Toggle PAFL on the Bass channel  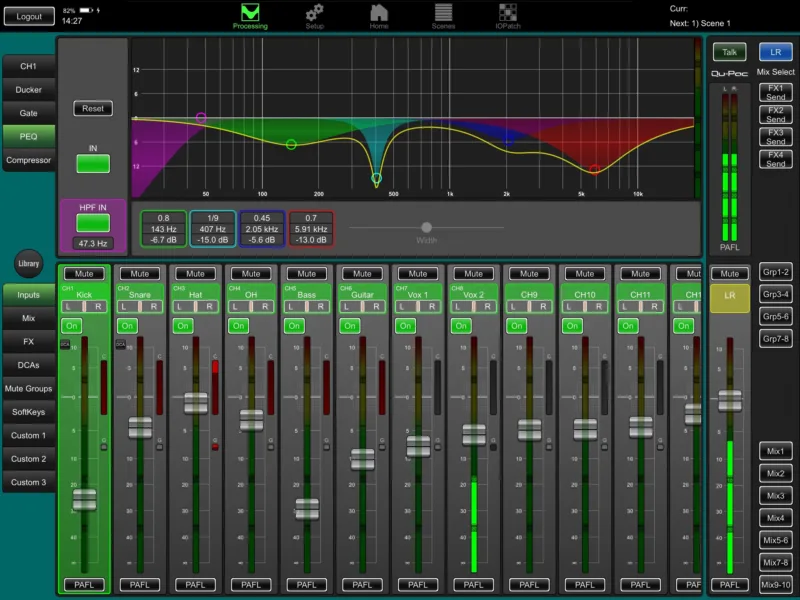tap(307, 585)
